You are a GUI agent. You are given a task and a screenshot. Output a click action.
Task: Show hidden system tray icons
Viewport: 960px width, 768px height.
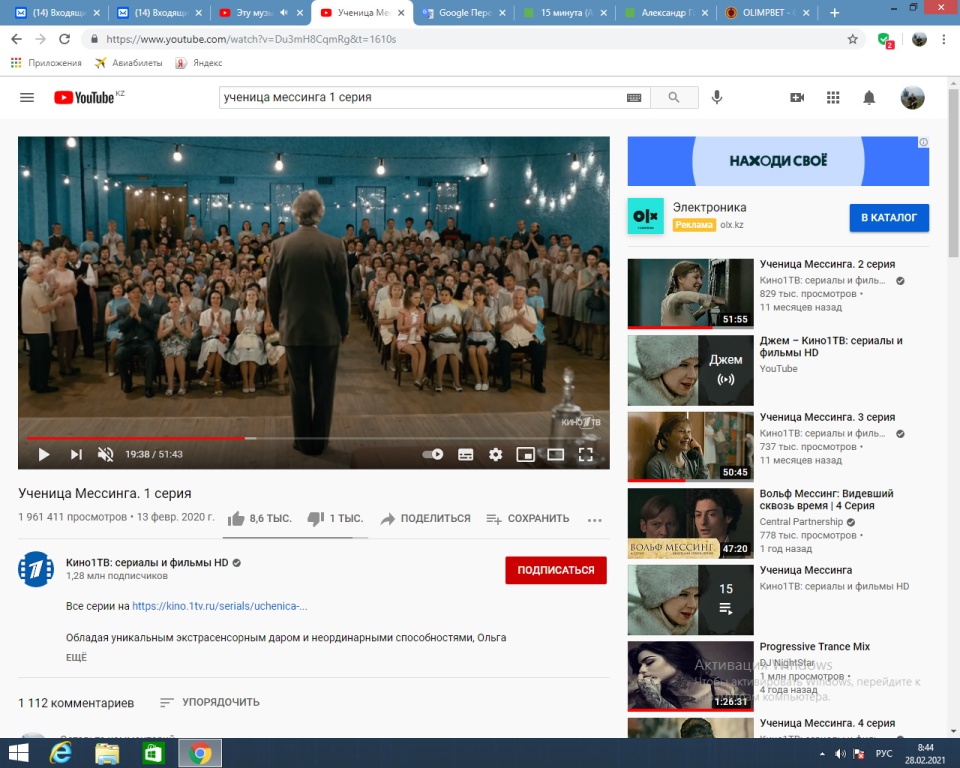pos(822,754)
